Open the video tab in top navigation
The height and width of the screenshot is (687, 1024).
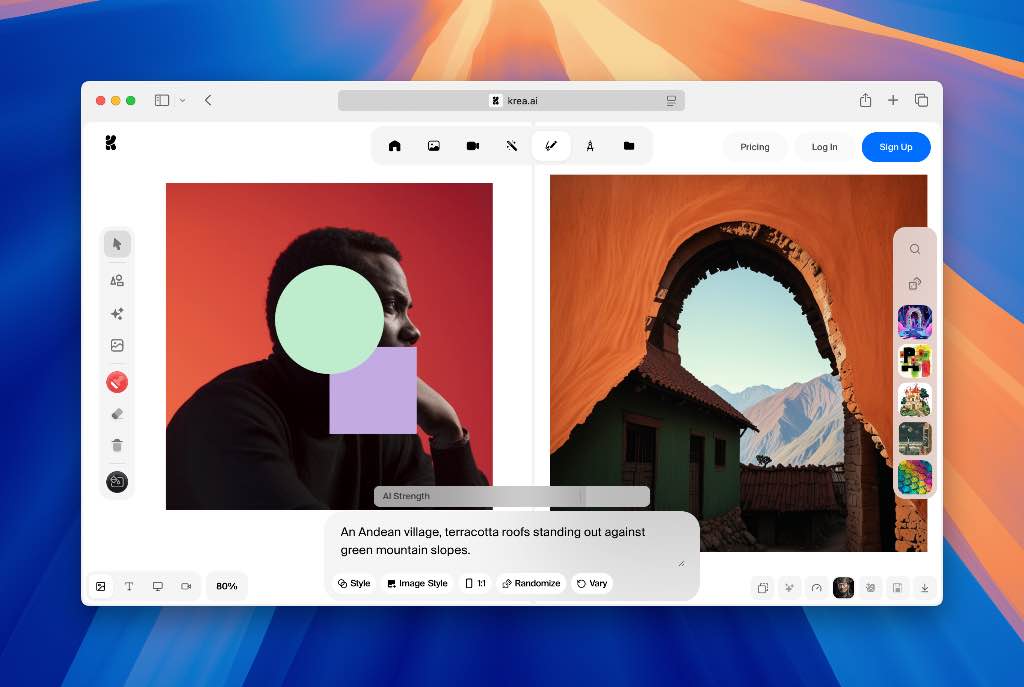[x=472, y=146]
